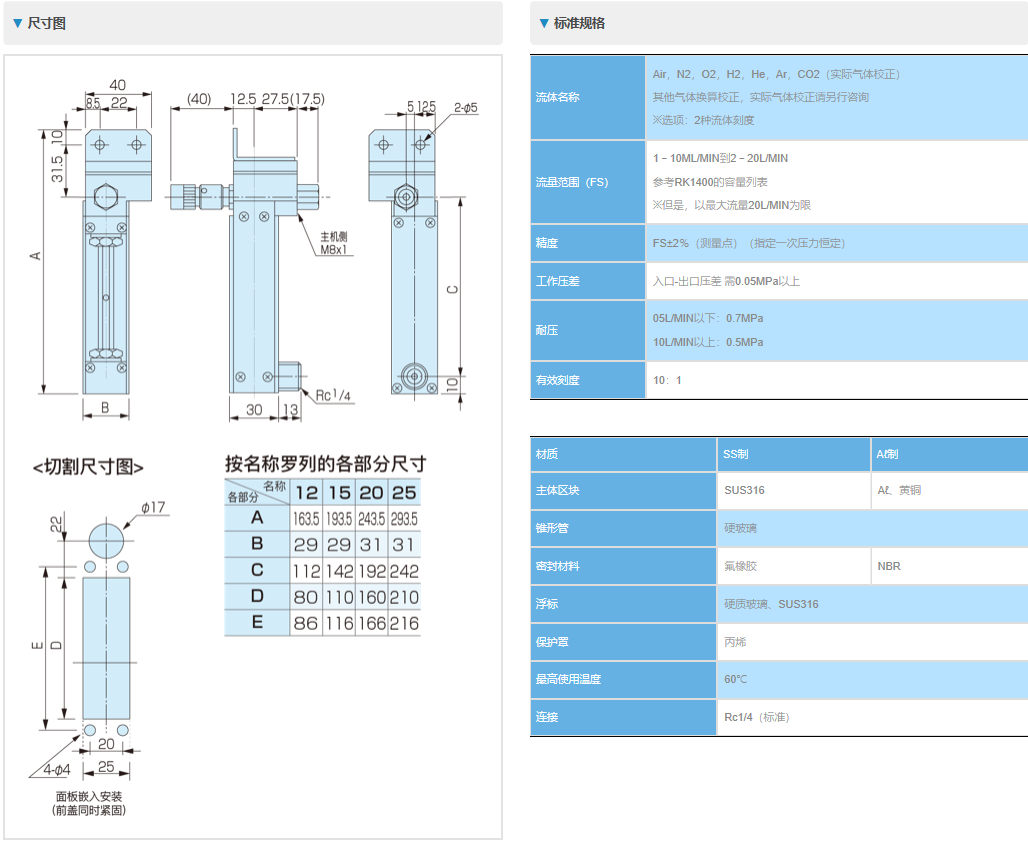Select the 主体区块 row label
The width and height of the screenshot is (1028, 844).
tap(623, 491)
